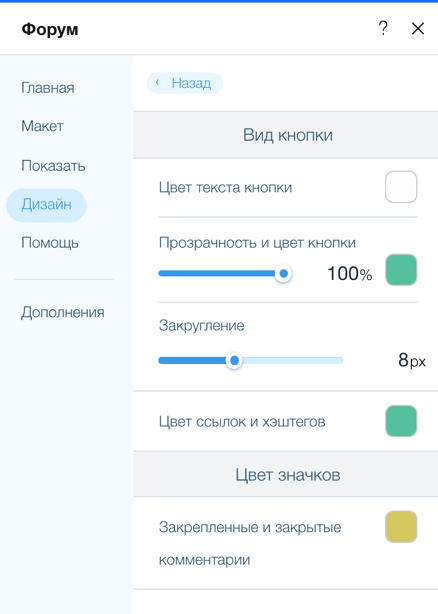Edit the 100% opacity value field
Viewport: 438px width, 614px height.
[x=350, y=273]
